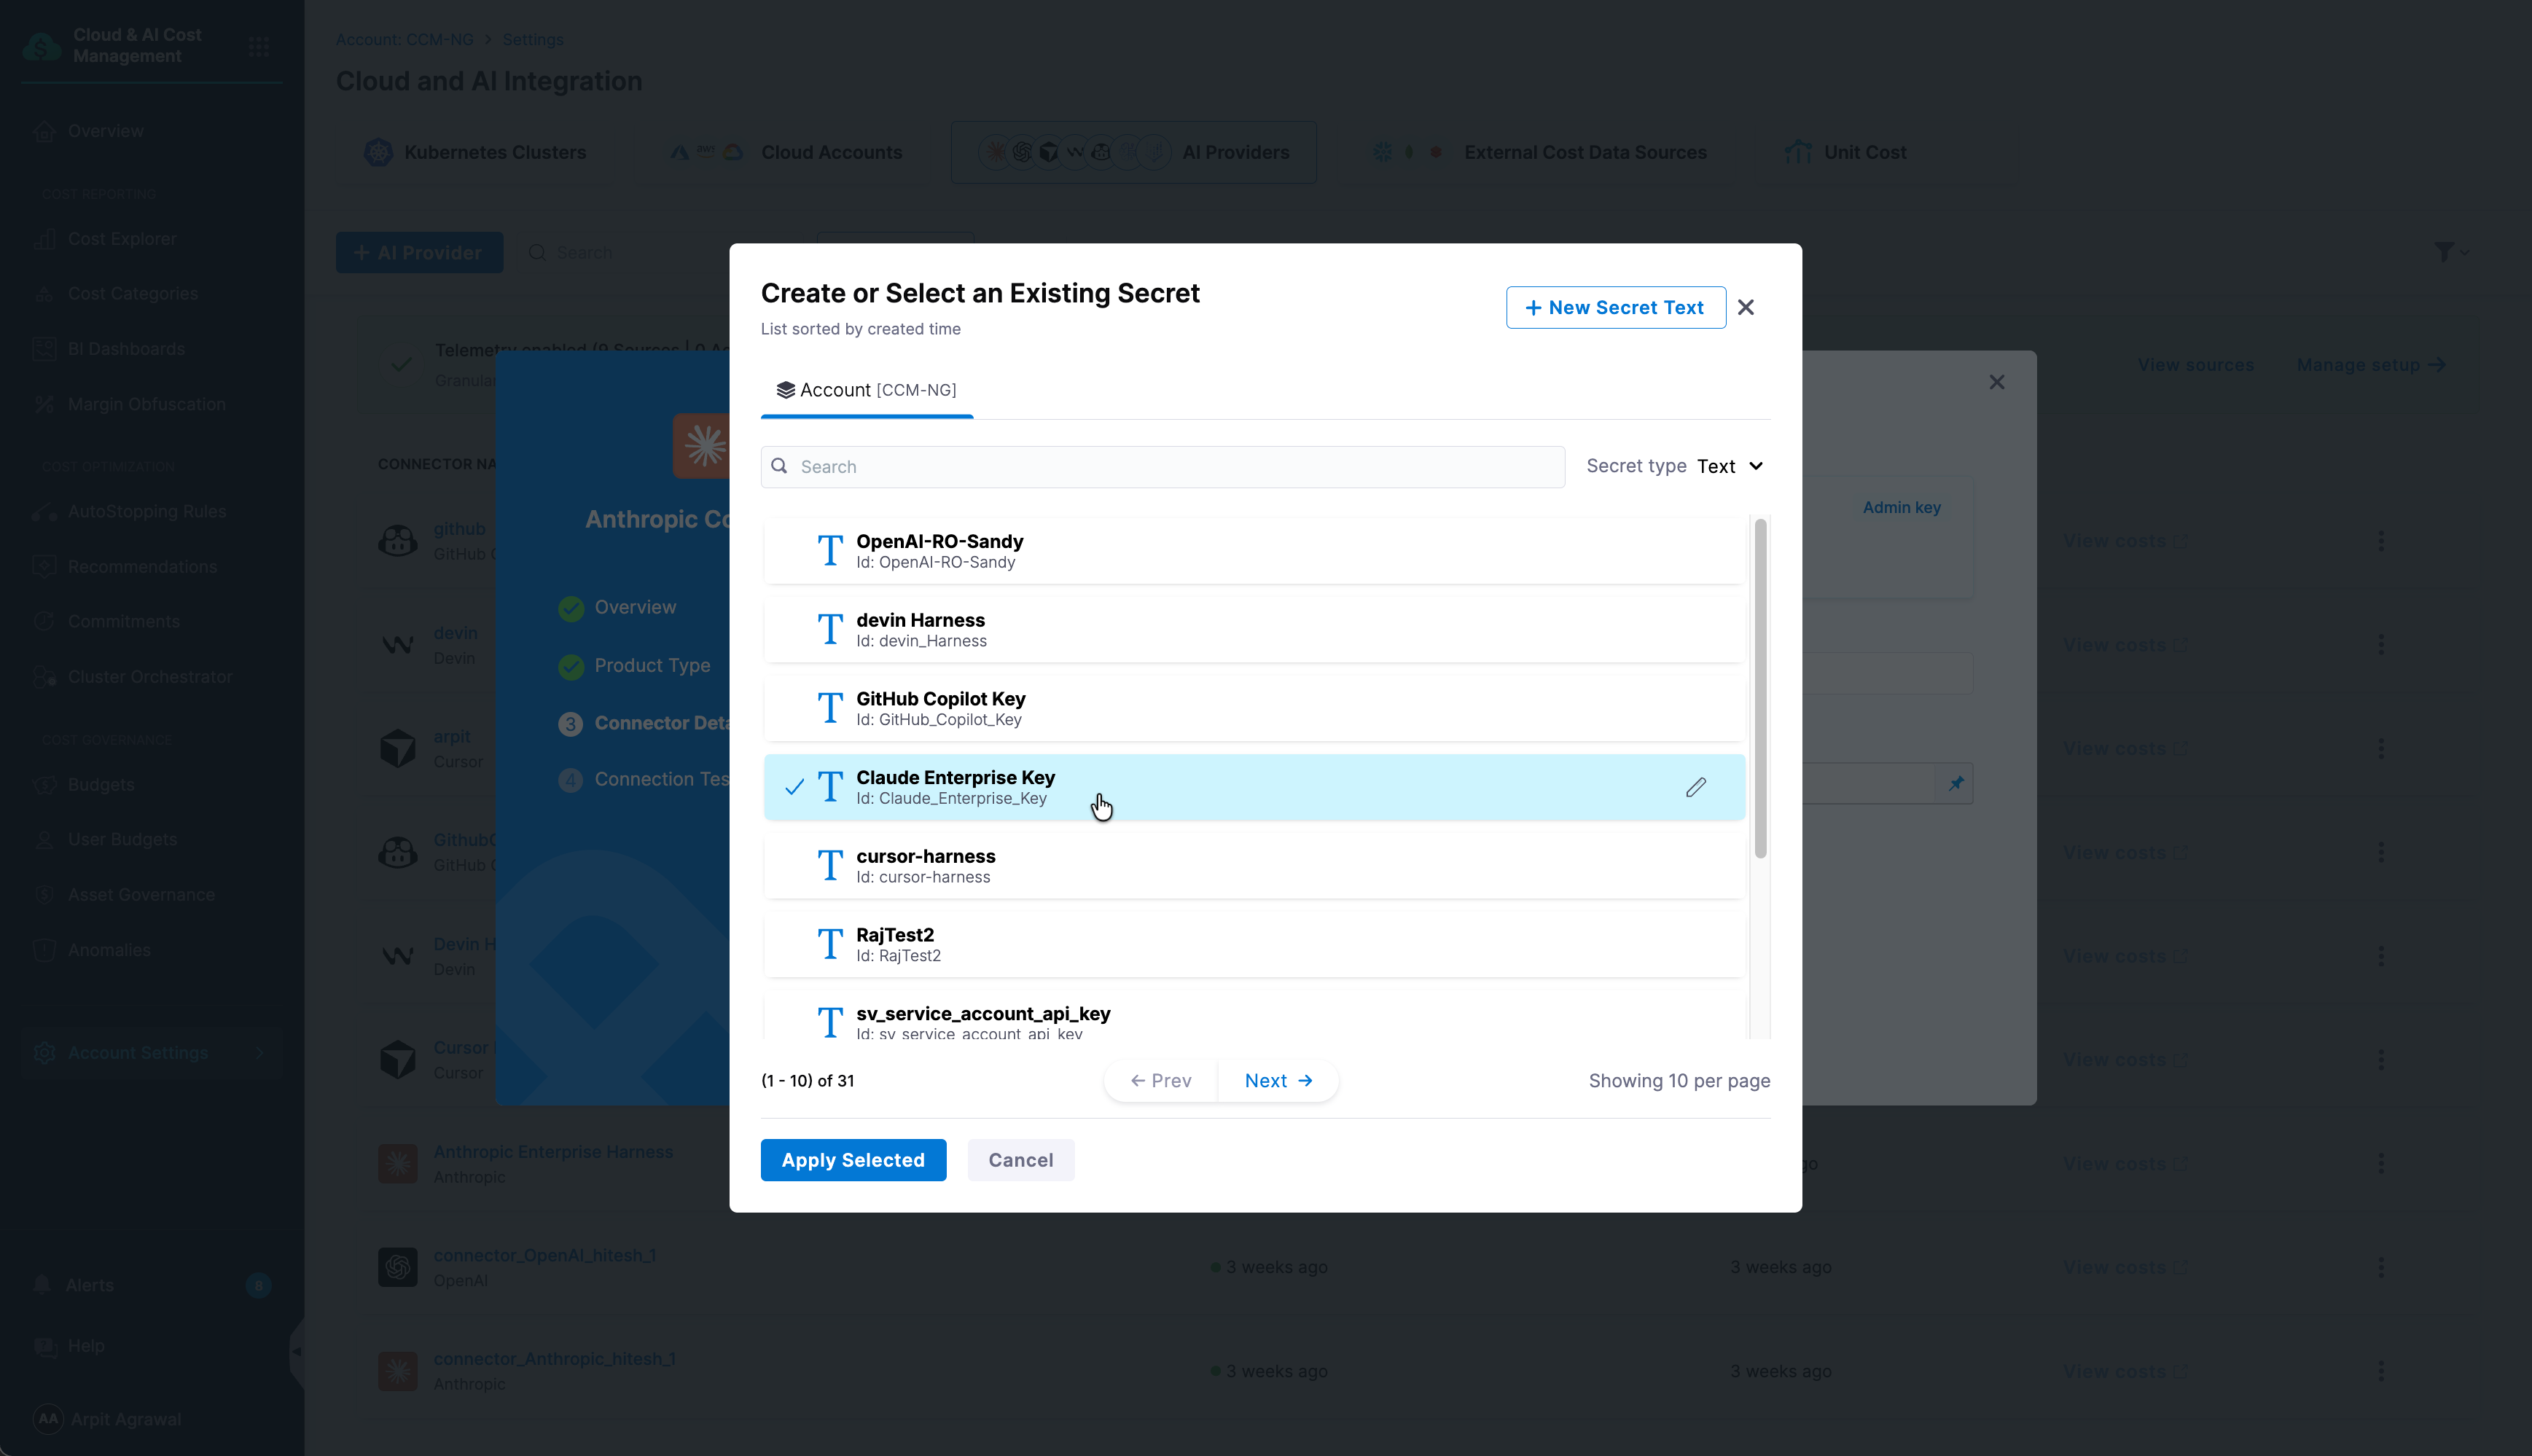Open the Kubernetes Clusters tab
Image resolution: width=2532 pixels, height=1456 pixels.
[475, 152]
